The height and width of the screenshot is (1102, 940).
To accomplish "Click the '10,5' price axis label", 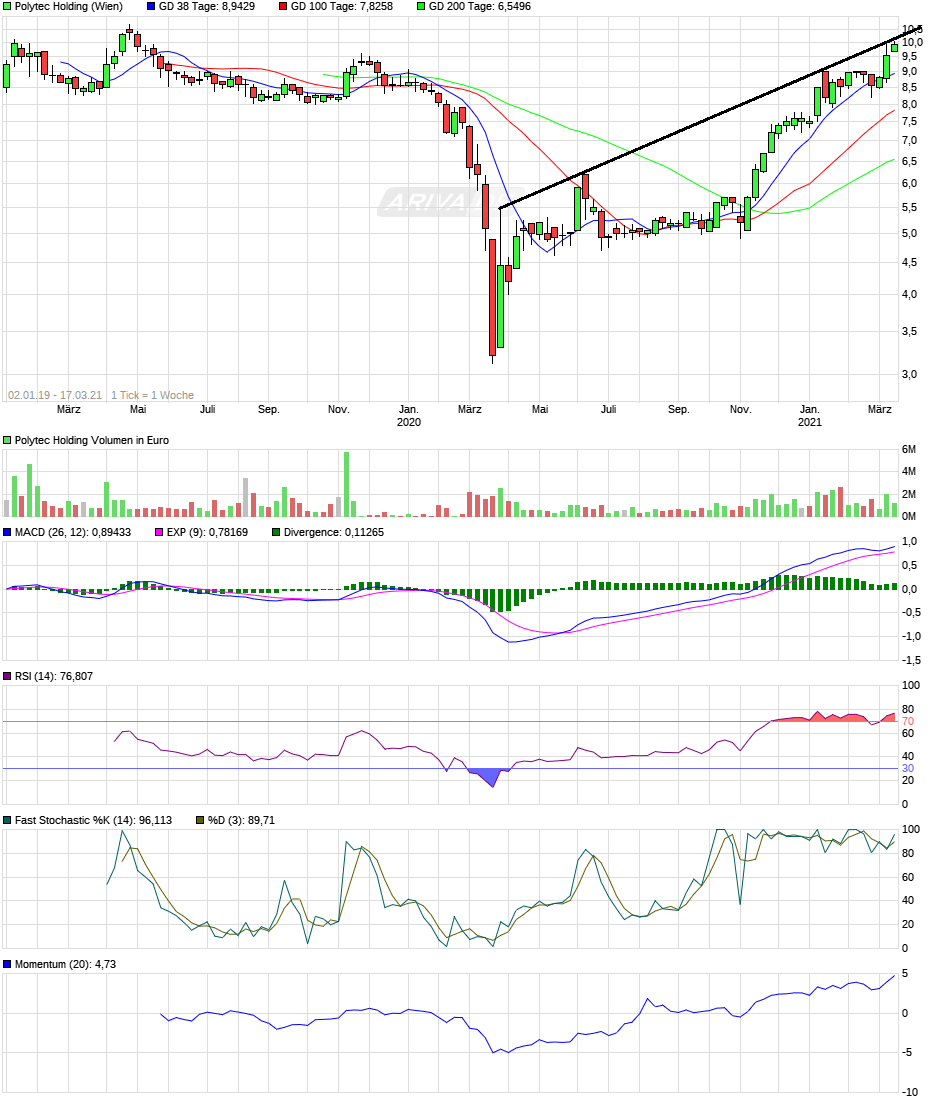I will click(x=913, y=30).
